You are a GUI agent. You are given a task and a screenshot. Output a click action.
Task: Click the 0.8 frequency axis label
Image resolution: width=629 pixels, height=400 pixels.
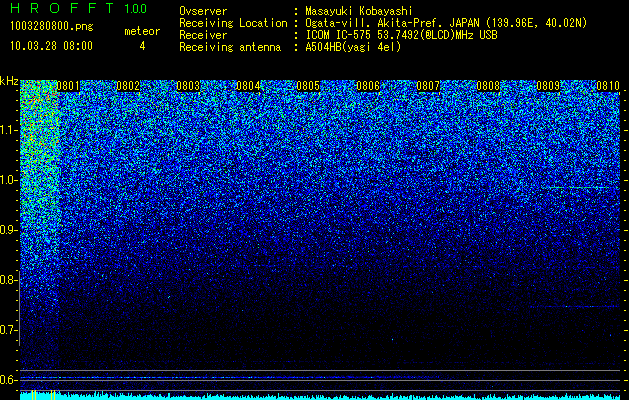coord(8,280)
